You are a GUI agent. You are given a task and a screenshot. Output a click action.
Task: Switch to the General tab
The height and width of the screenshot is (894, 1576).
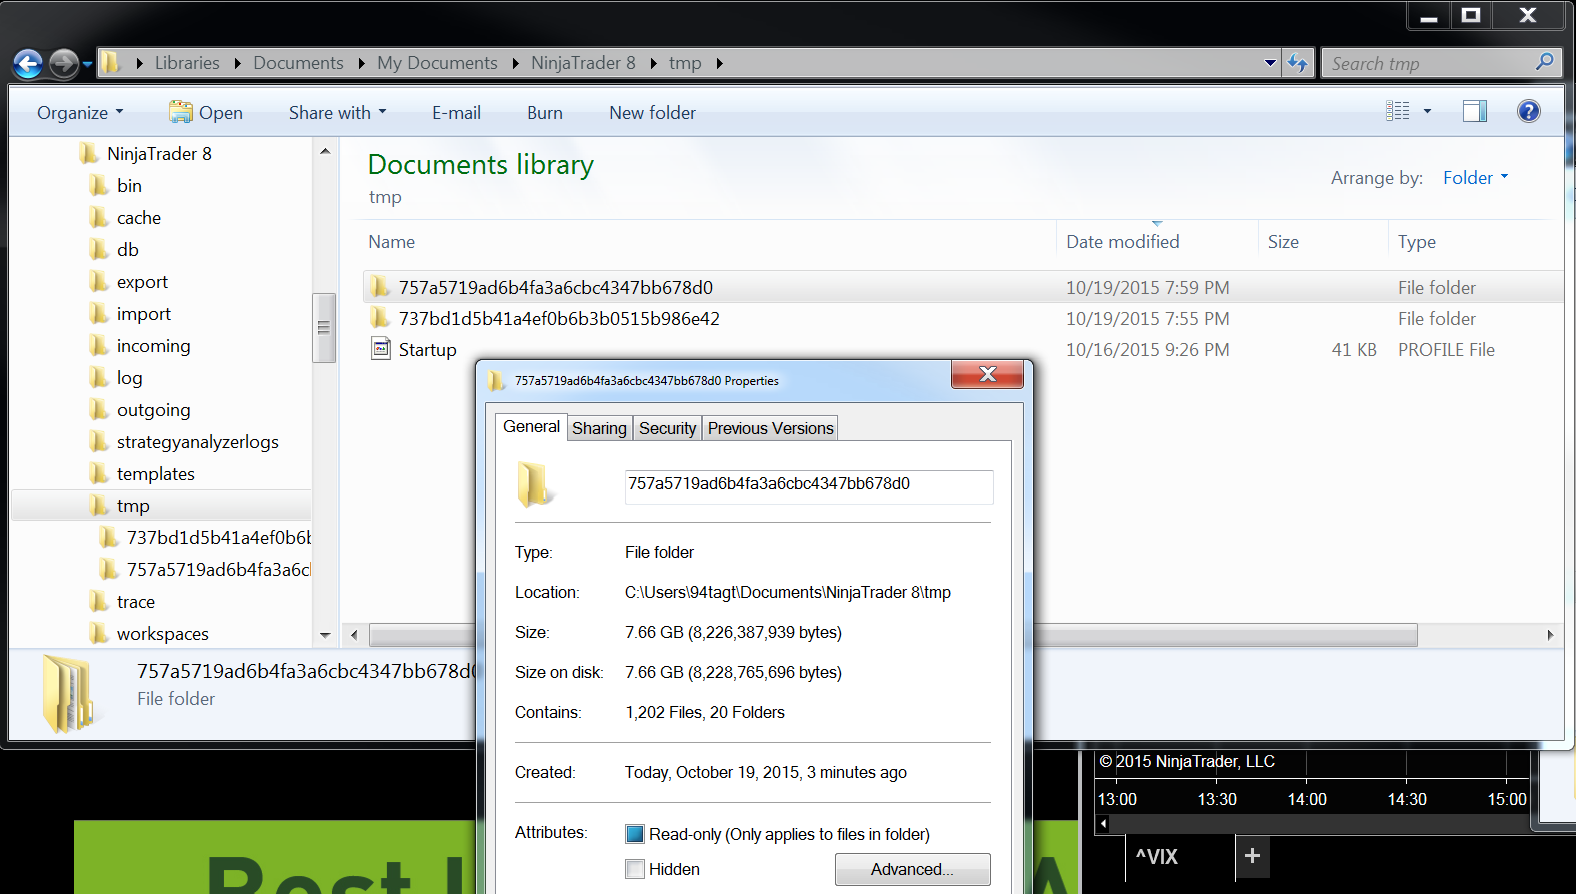point(531,426)
